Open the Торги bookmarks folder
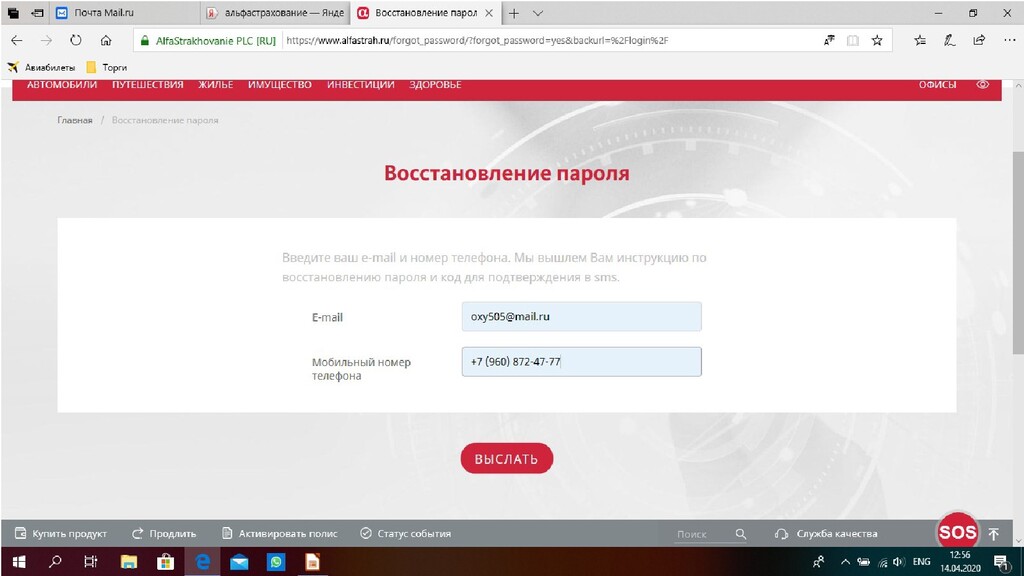Screen dimensions: 1024x576 (106, 67)
